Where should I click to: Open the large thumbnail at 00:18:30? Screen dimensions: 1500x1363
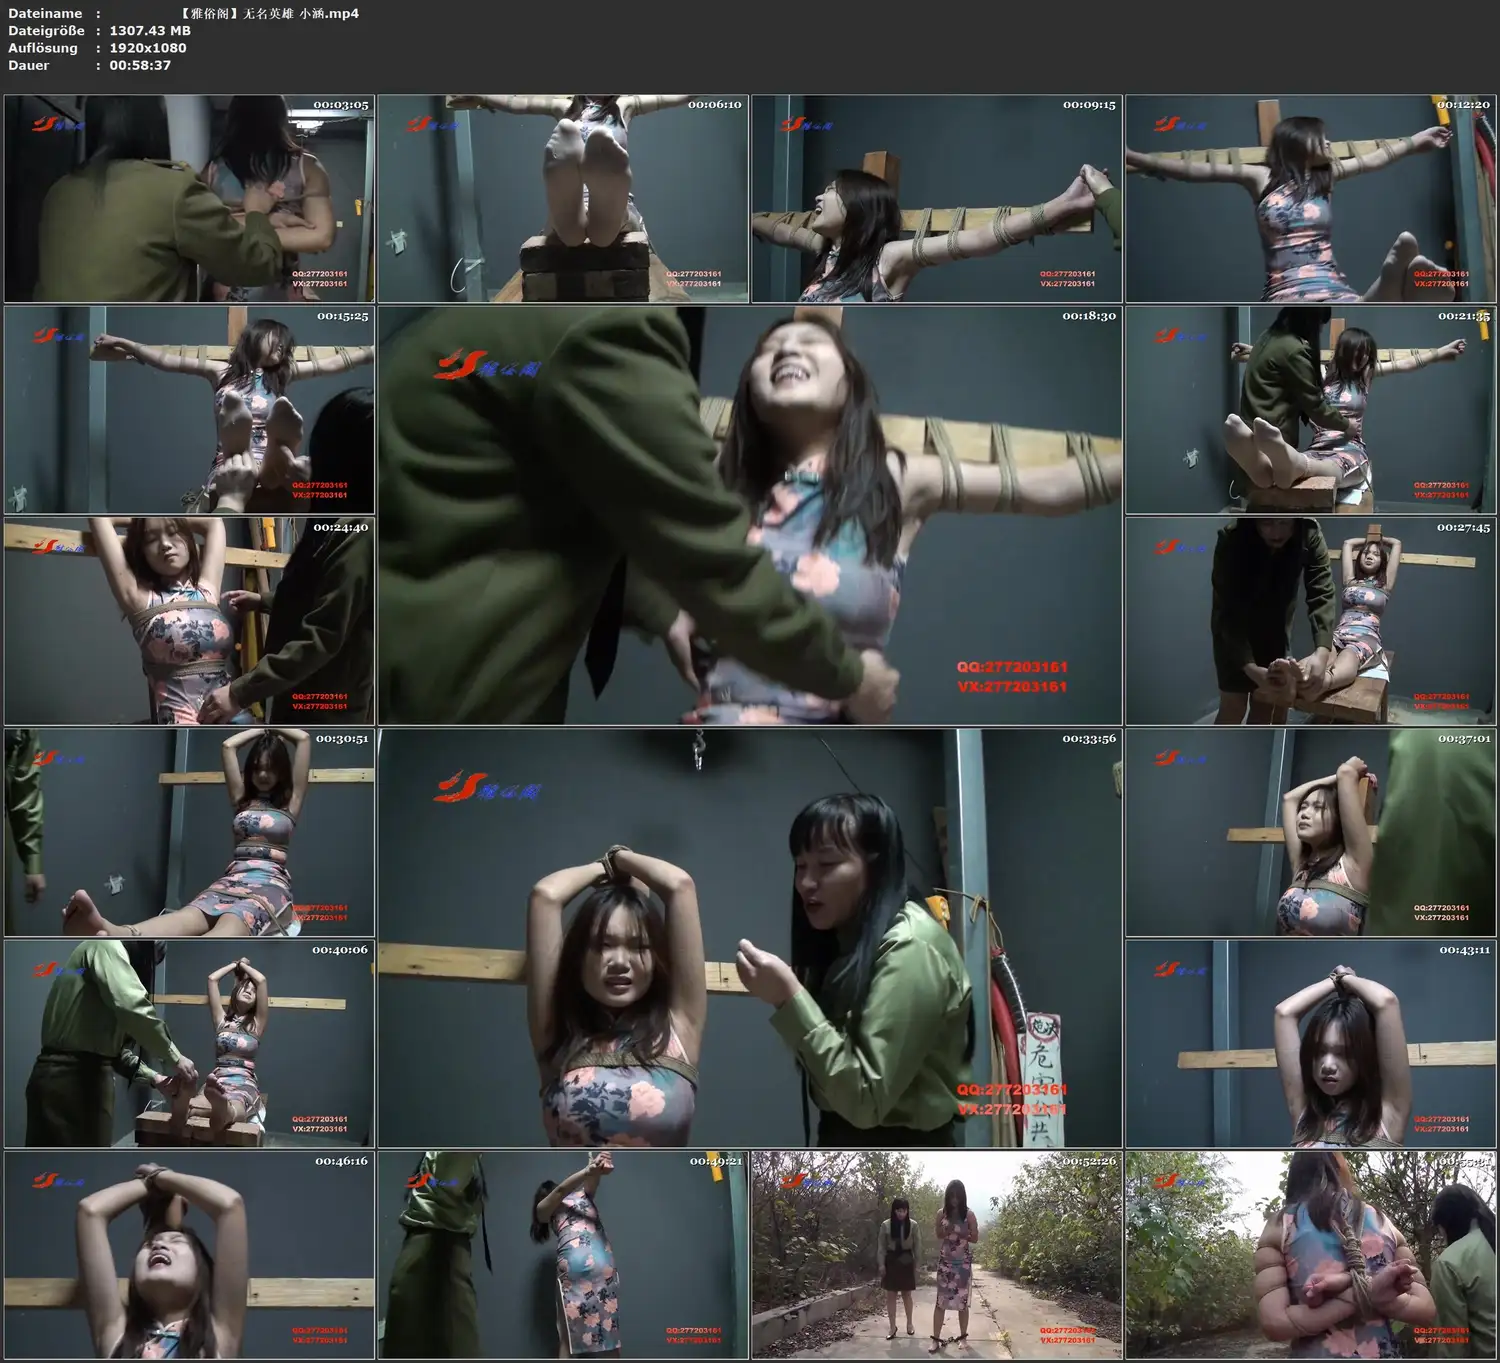click(750, 516)
